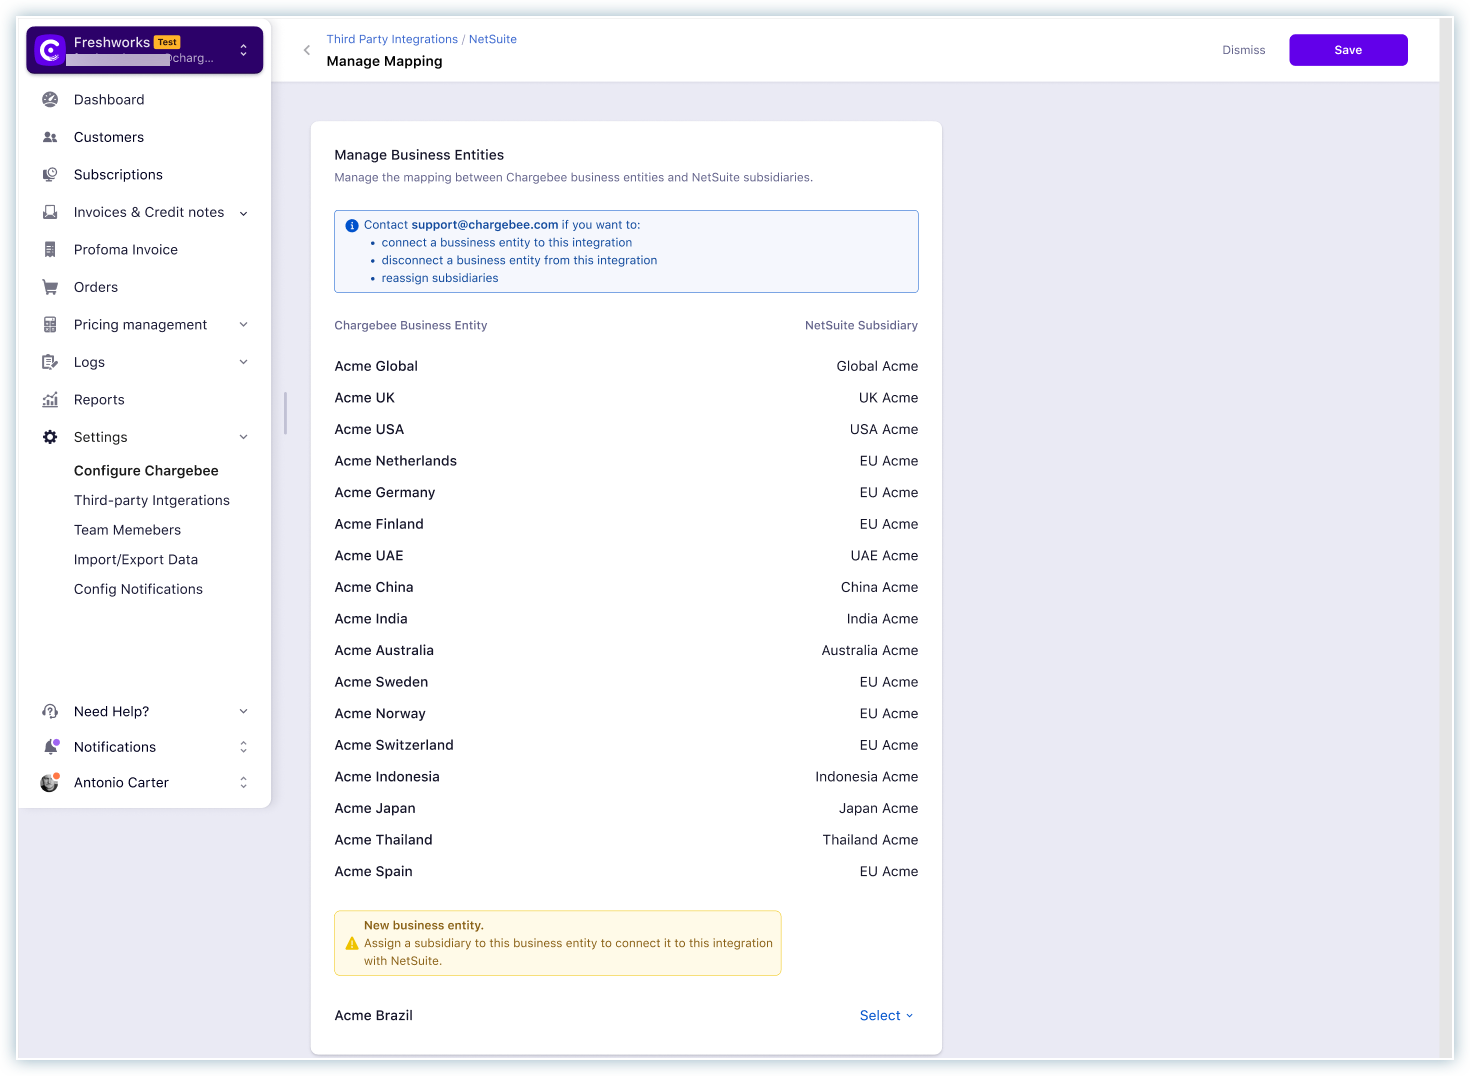The width and height of the screenshot is (1470, 1076).
Task: Open Reports using the chart icon
Action: (50, 399)
